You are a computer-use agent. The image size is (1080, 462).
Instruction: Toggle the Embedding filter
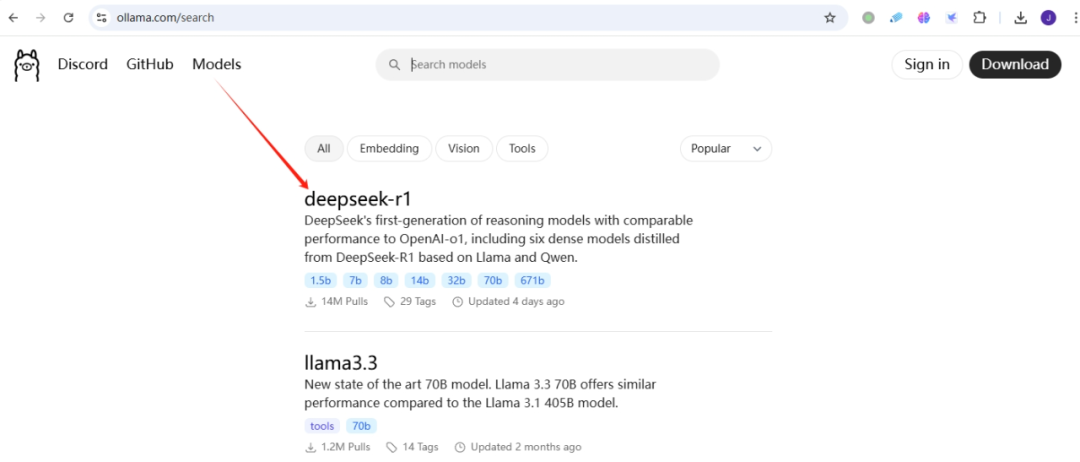389,148
